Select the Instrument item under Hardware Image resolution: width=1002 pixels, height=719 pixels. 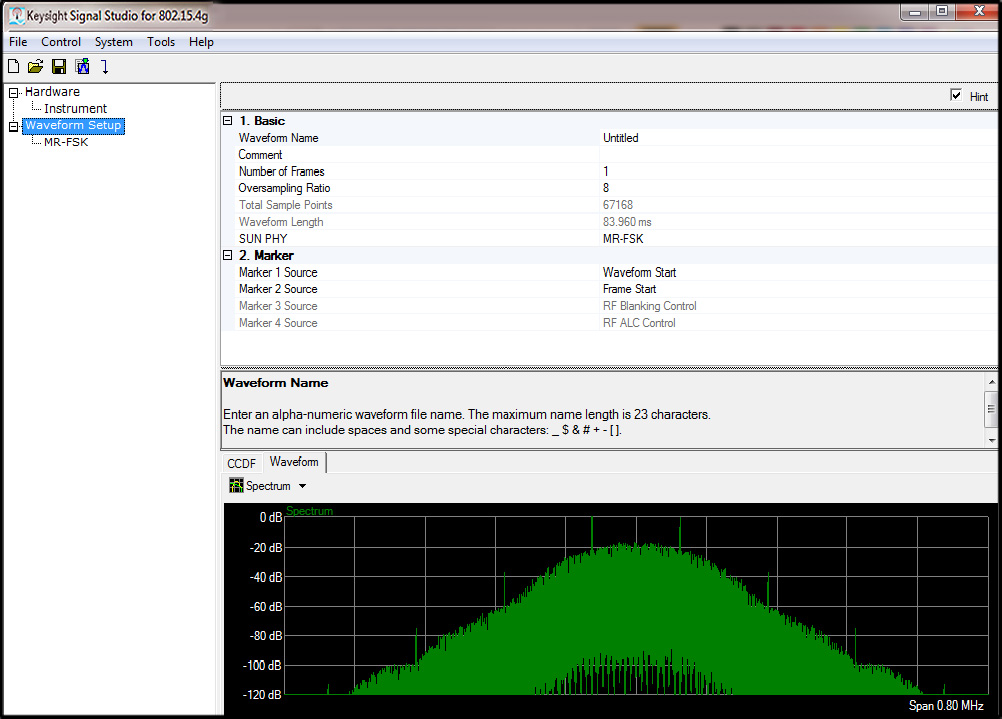click(74, 108)
